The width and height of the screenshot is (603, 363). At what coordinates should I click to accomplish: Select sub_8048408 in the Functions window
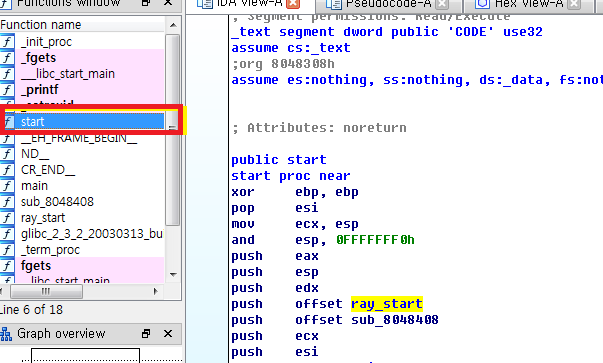(x=82, y=201)
